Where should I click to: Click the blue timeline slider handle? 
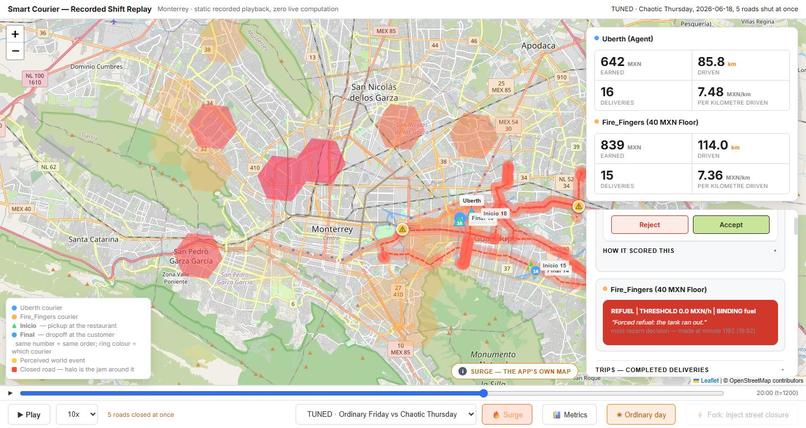tap(484, 393)
